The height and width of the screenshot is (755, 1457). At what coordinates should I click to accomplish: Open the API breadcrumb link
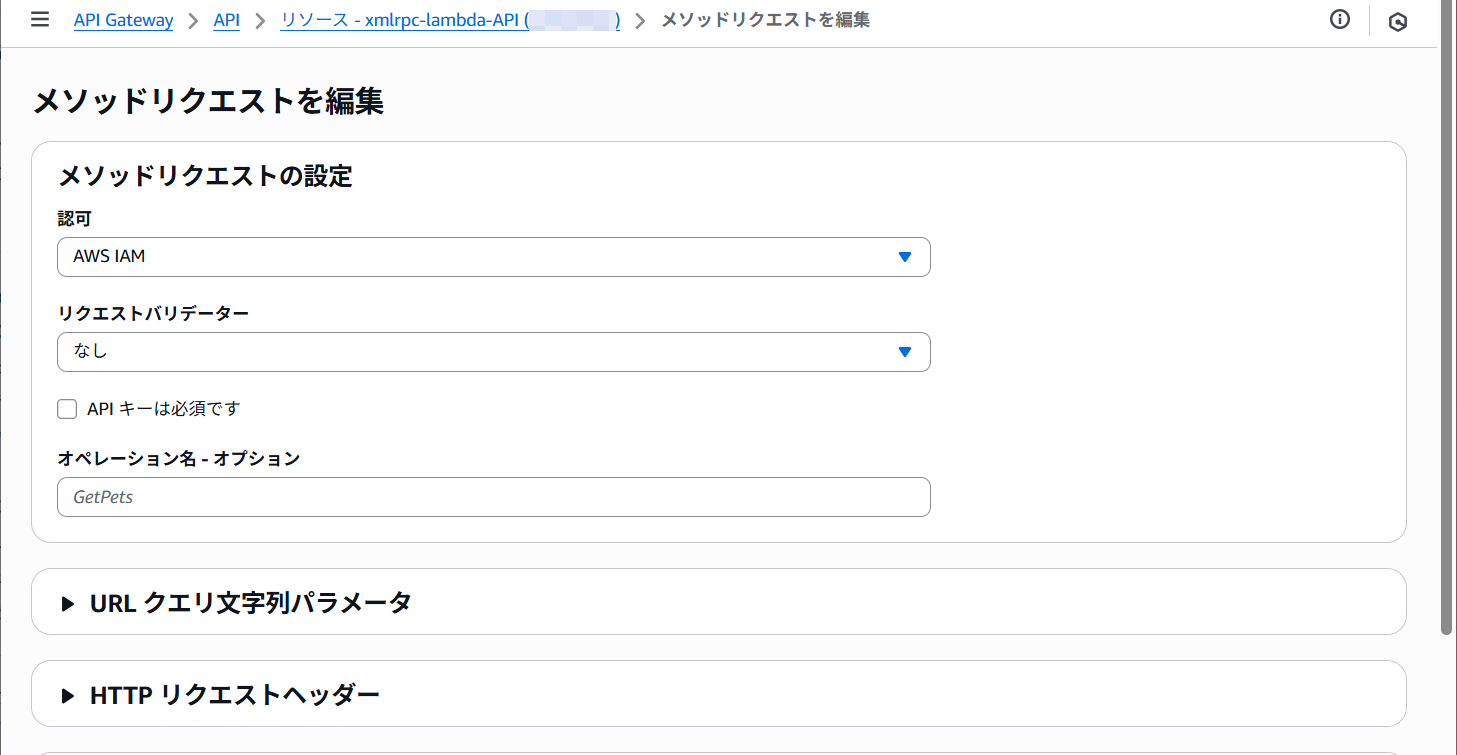(x=227, y=20)
